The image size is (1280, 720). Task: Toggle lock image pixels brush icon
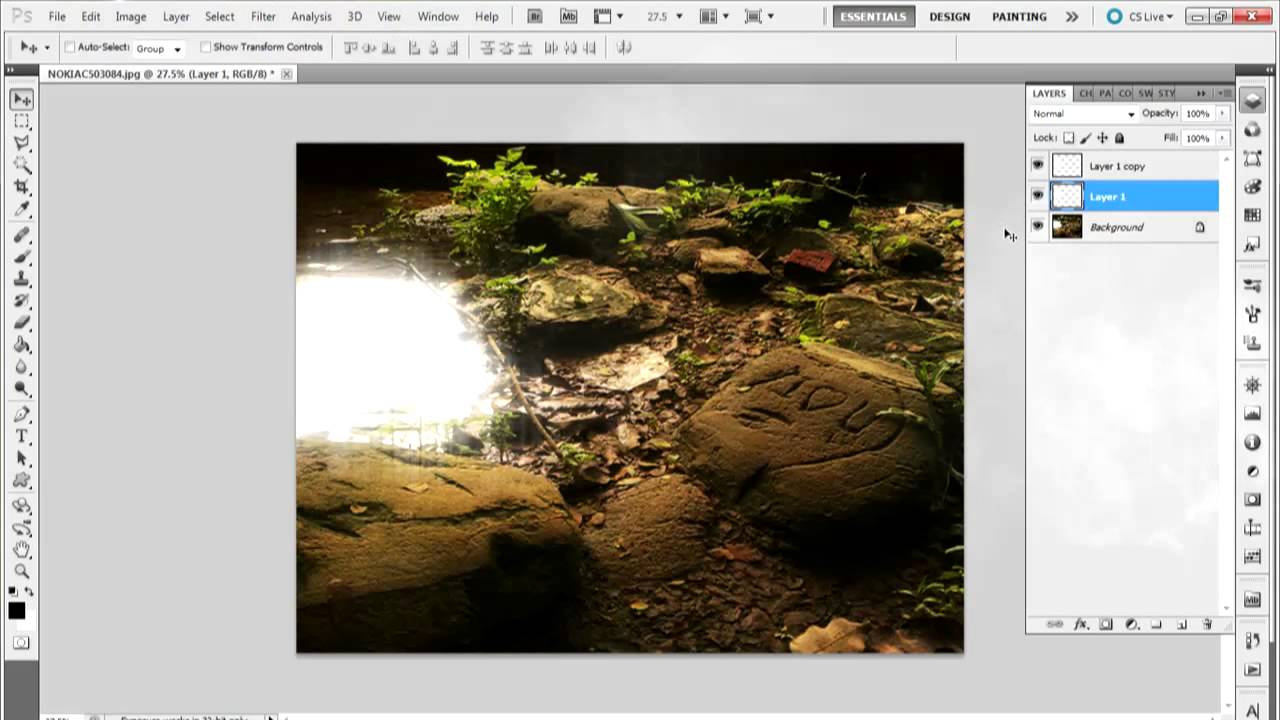click(1086, 138)
